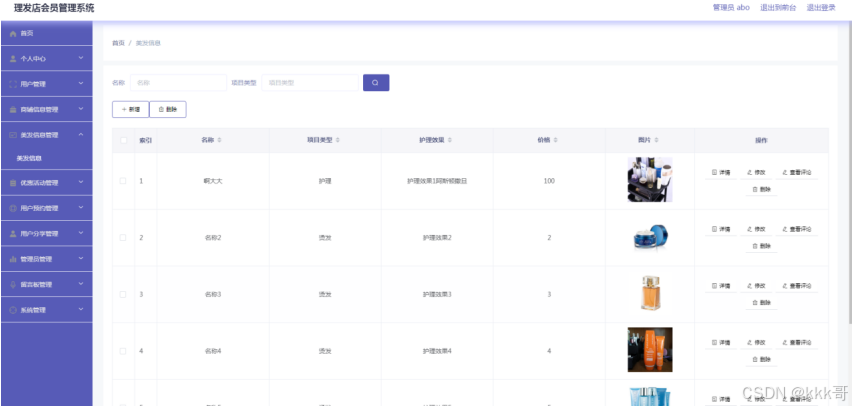
Task: Click the bar-chart icon beside 管理员管理
Action: pyautogui.click(x=14, y=259)
